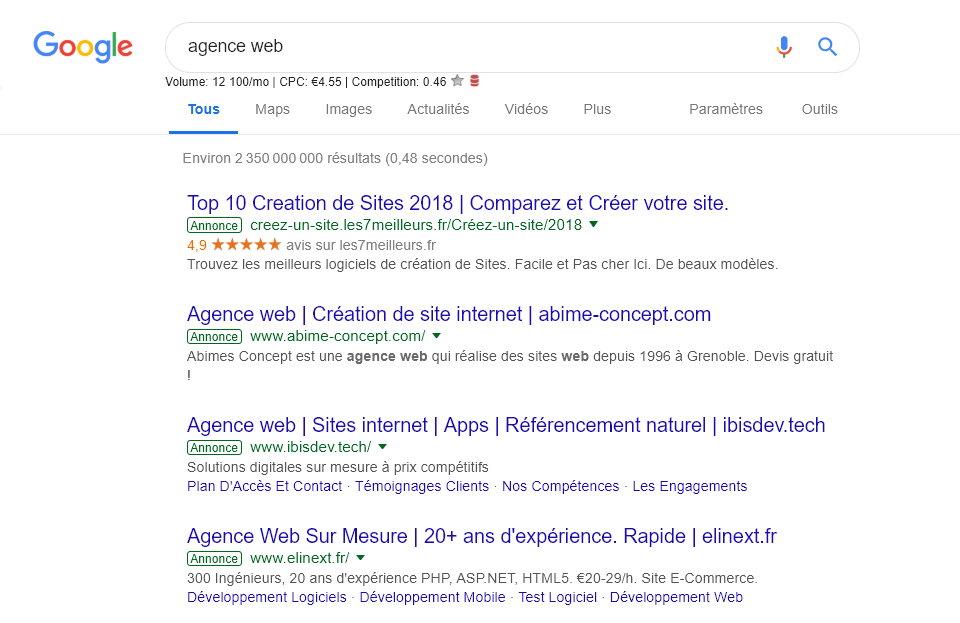Click the orange rating stars for les7meilleurs.fr
This screenshot has width=960, height=623.
click(246, 245)
